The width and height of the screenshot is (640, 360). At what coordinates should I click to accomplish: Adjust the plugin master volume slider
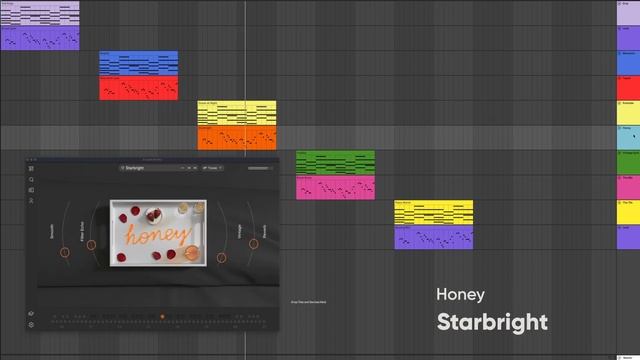click(x=259, y=168)
